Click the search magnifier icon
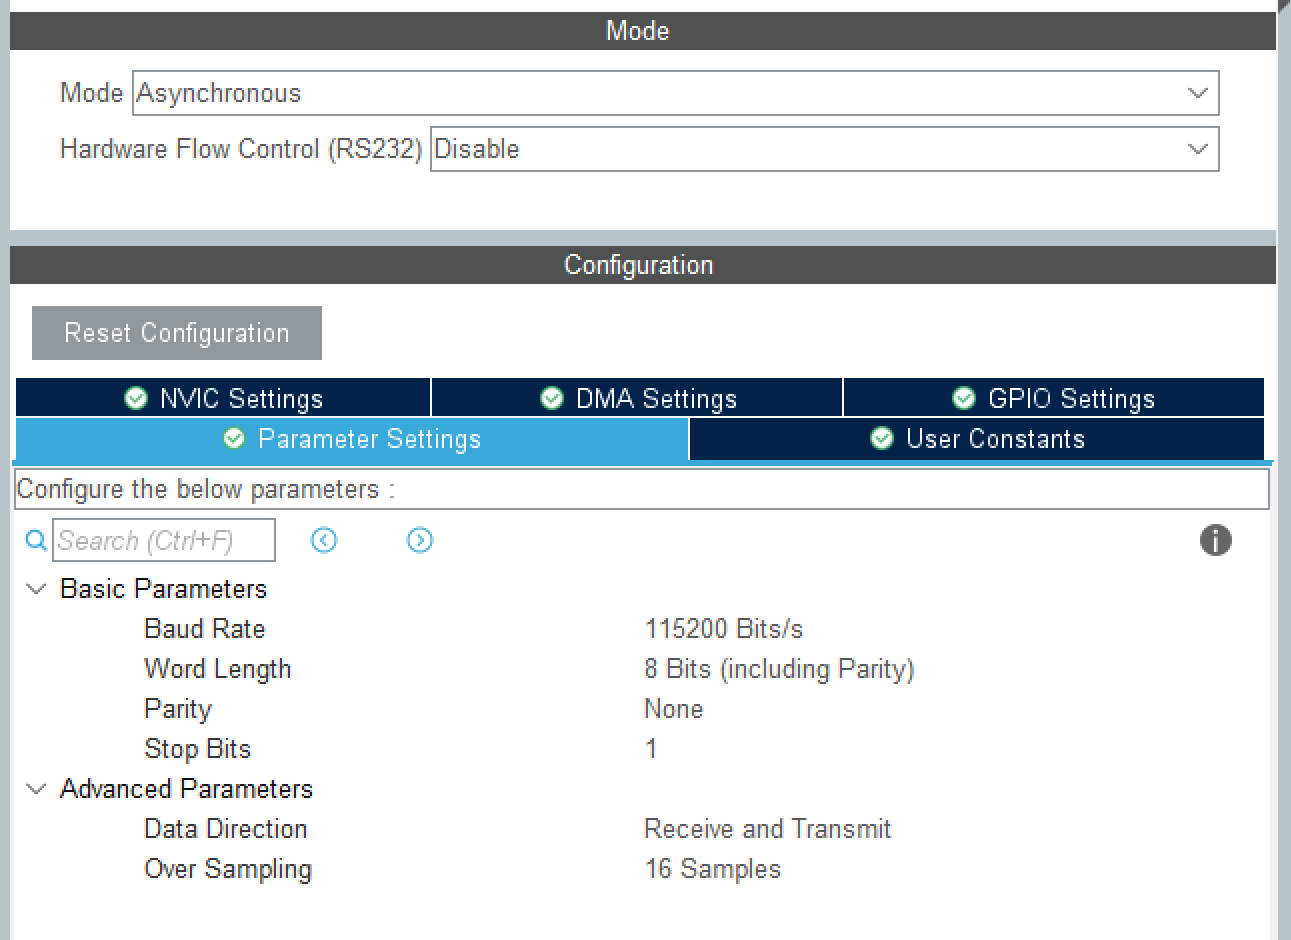Viewport: 1291px width, 940px height. click(36, 541)
